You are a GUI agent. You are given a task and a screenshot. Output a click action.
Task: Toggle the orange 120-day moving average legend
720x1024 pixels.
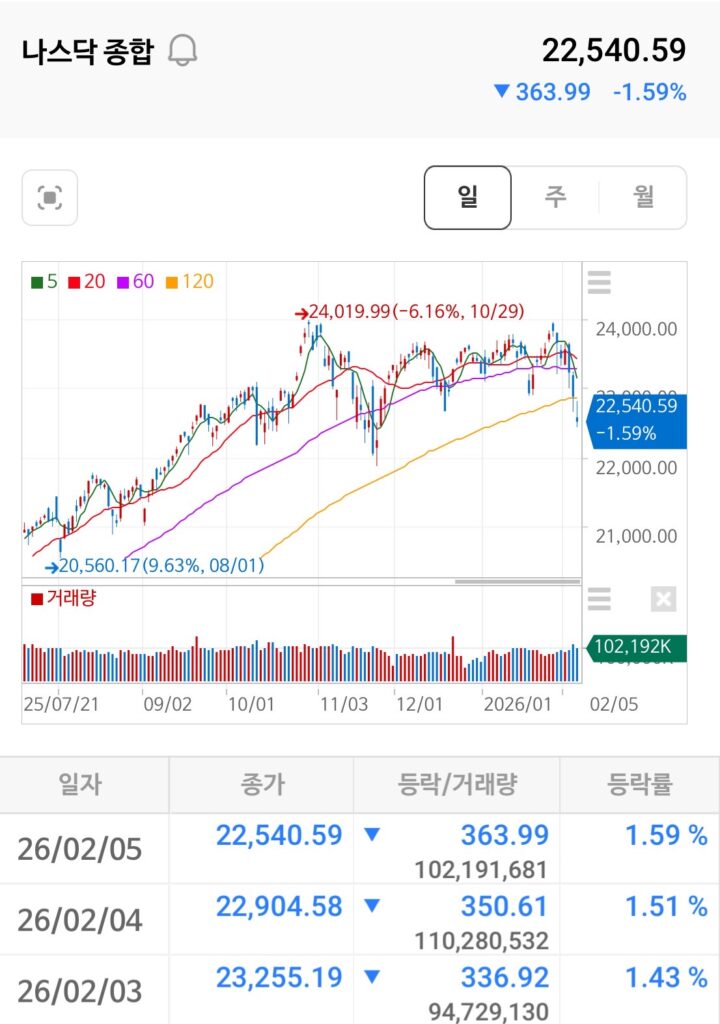coord(190,282)
